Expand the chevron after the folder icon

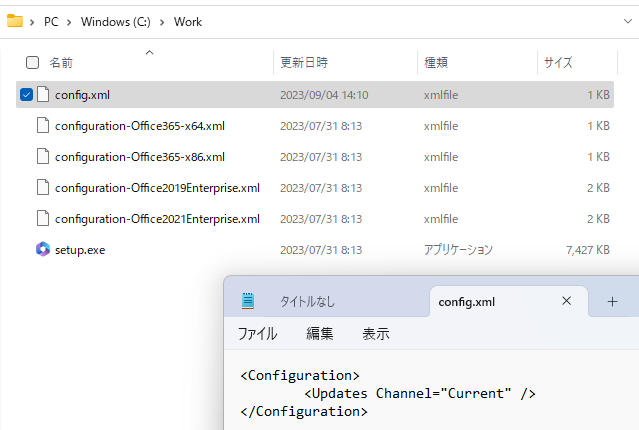coord(32,22)
